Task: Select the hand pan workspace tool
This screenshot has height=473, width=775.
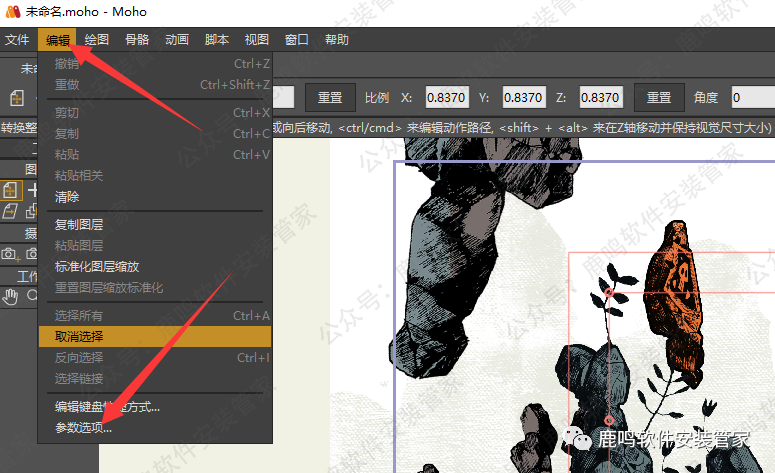Action: pyautogui.click(x=10, y=295)
